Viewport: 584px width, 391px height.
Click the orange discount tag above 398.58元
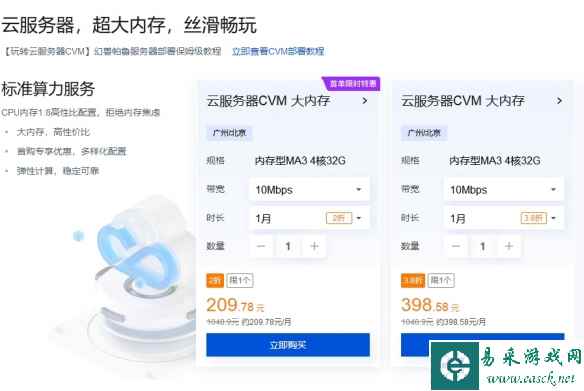pyautogui.click(x=413, y=280)
